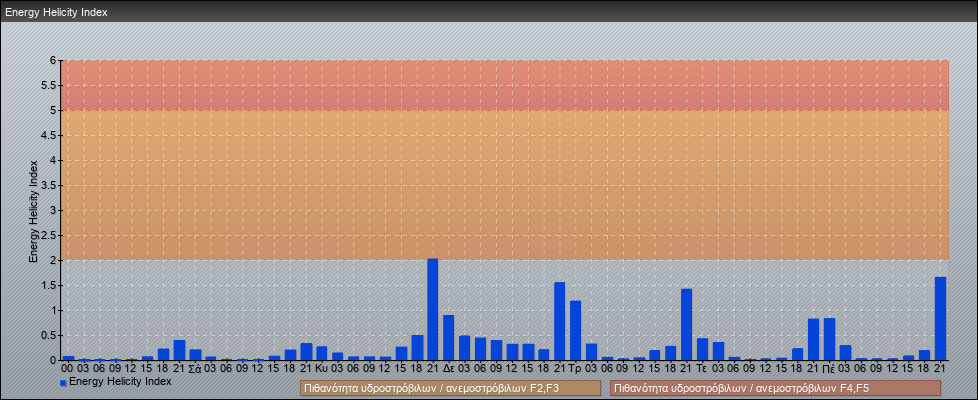978x400 pixels.
Task: Click the 6 tick at y-axis top
Action: pos(54,61)
